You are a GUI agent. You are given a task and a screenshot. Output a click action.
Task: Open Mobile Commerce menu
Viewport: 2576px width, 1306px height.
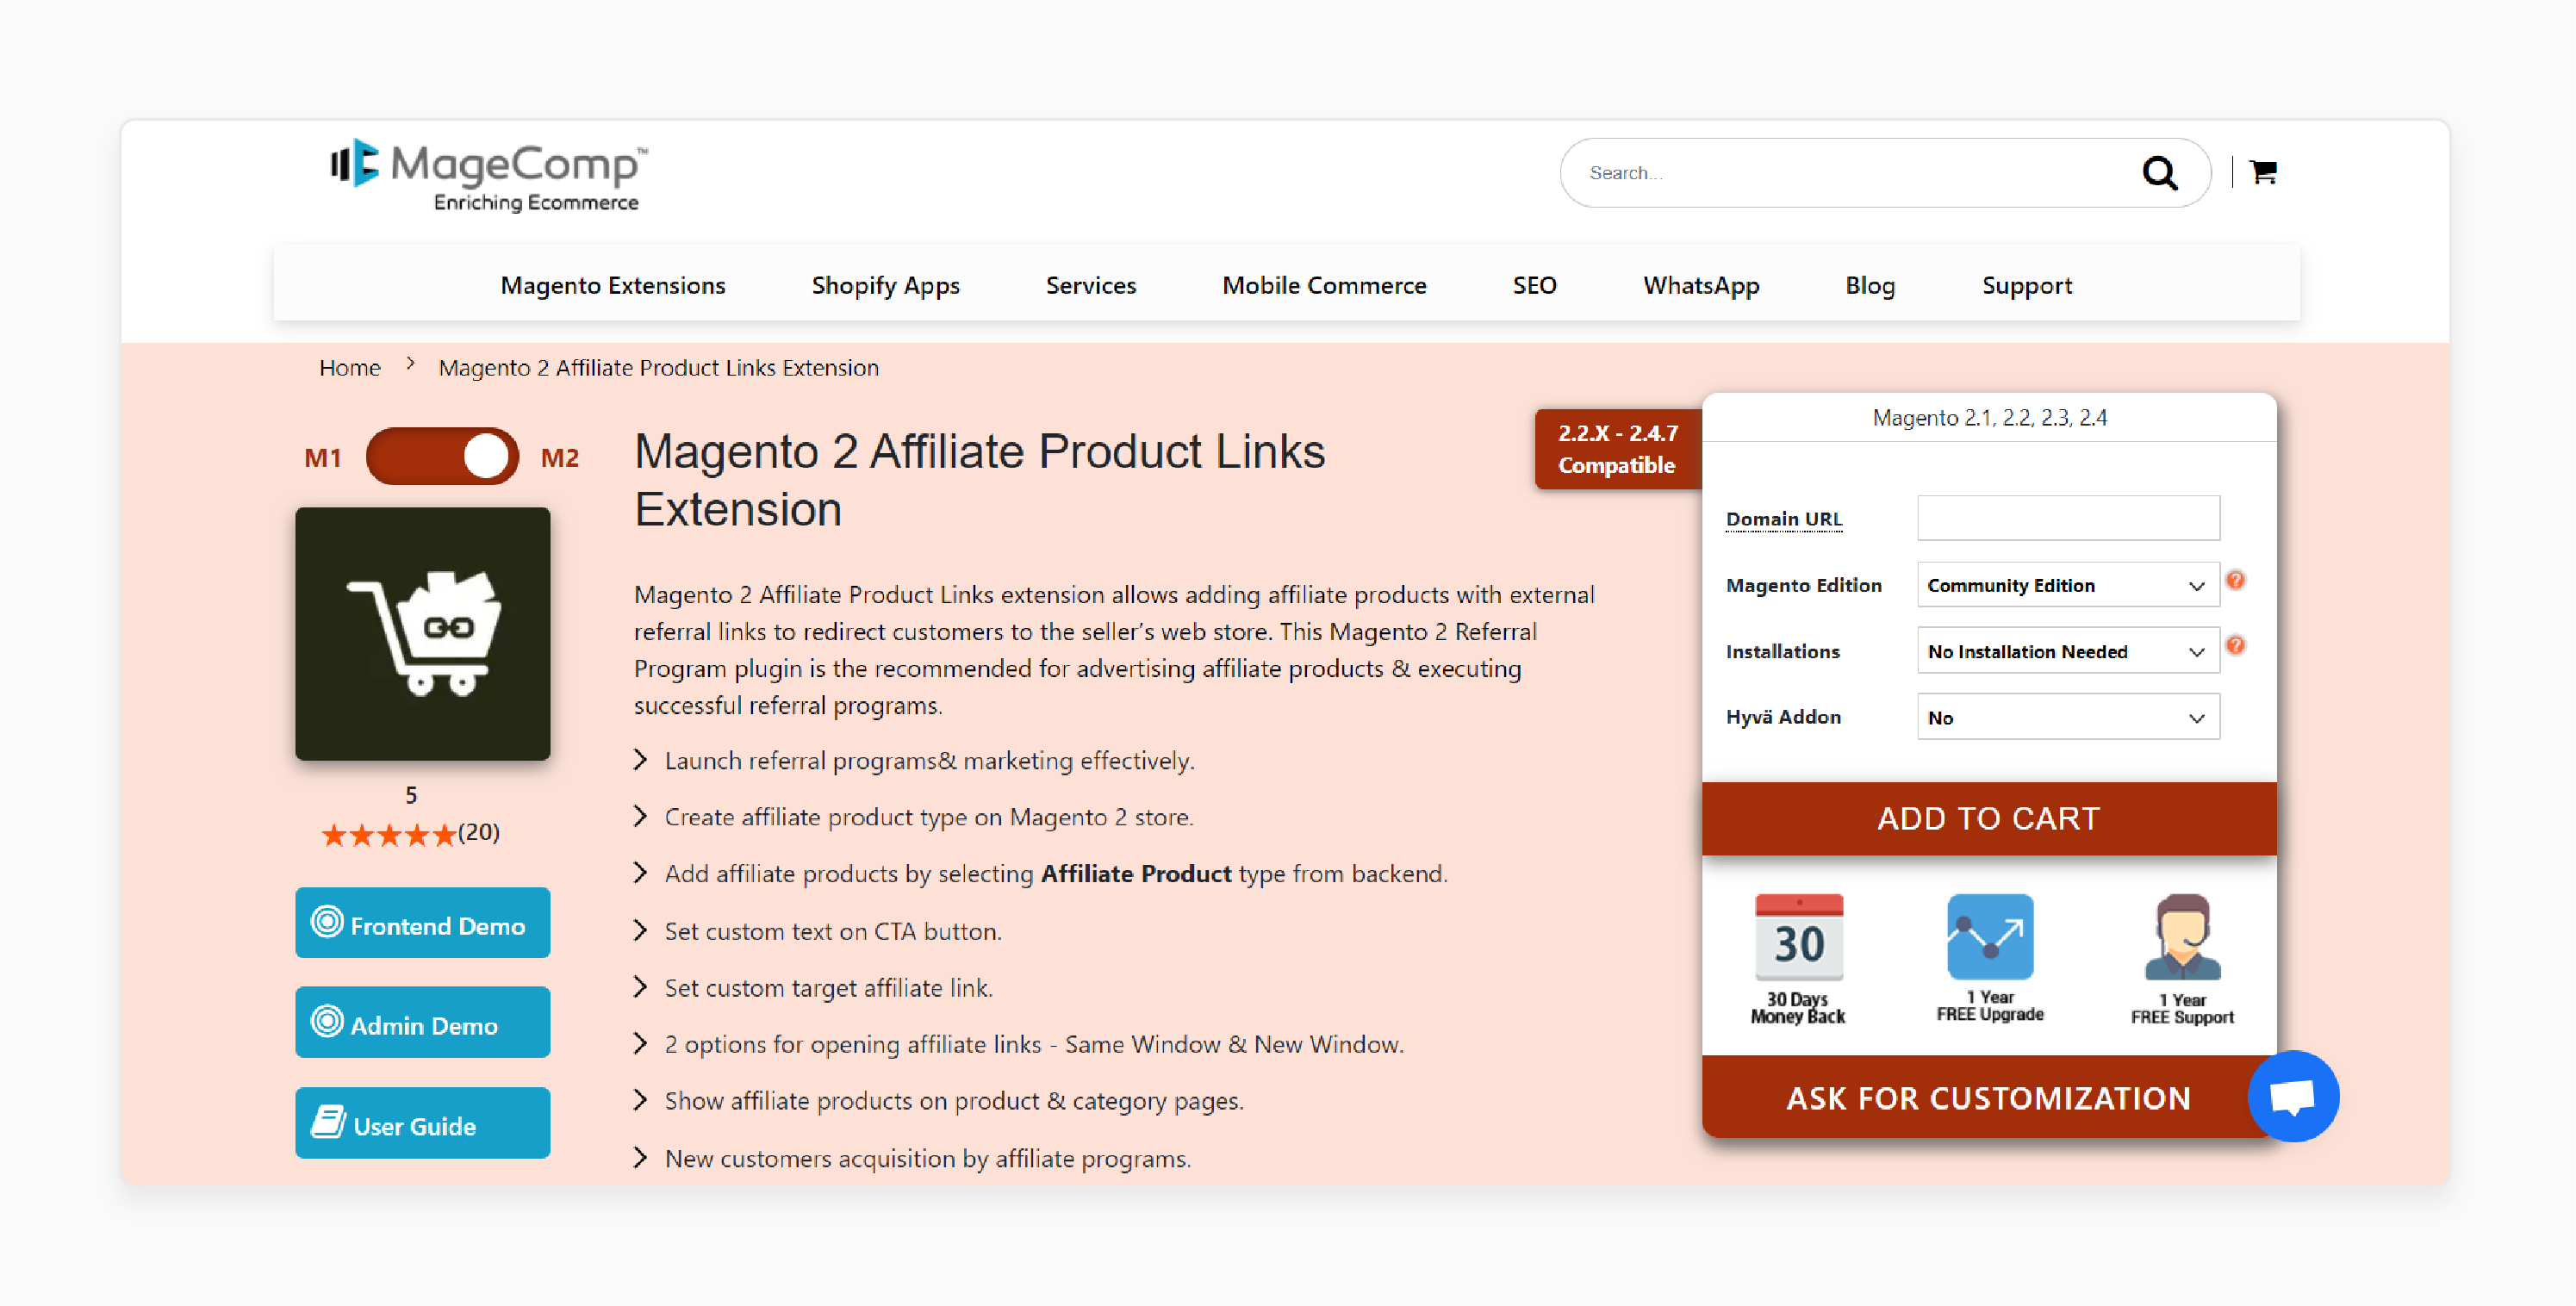[1324, 285]
